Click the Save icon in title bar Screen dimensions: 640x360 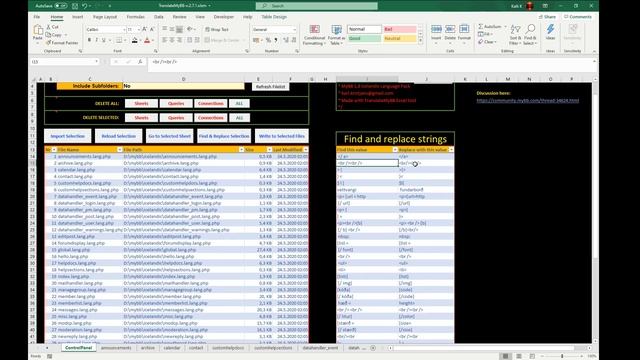[75, 6]
